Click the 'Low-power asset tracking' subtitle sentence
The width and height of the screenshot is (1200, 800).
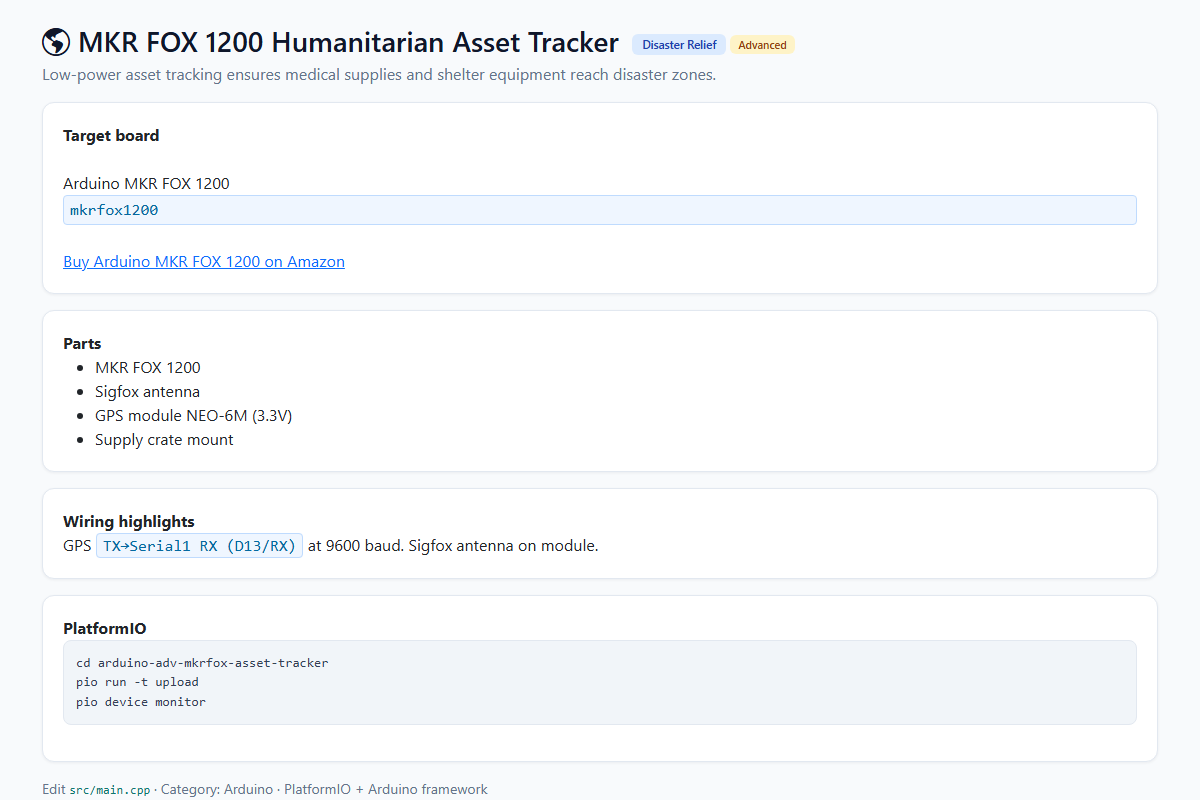click(379, 75)
